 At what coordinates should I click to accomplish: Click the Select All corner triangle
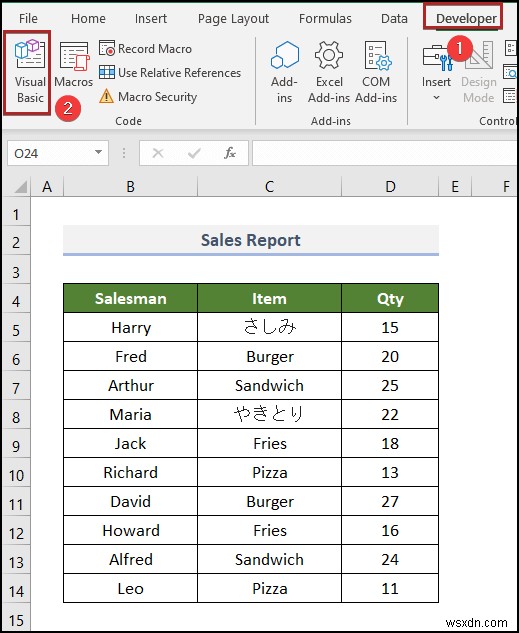[x=19, y=187]
